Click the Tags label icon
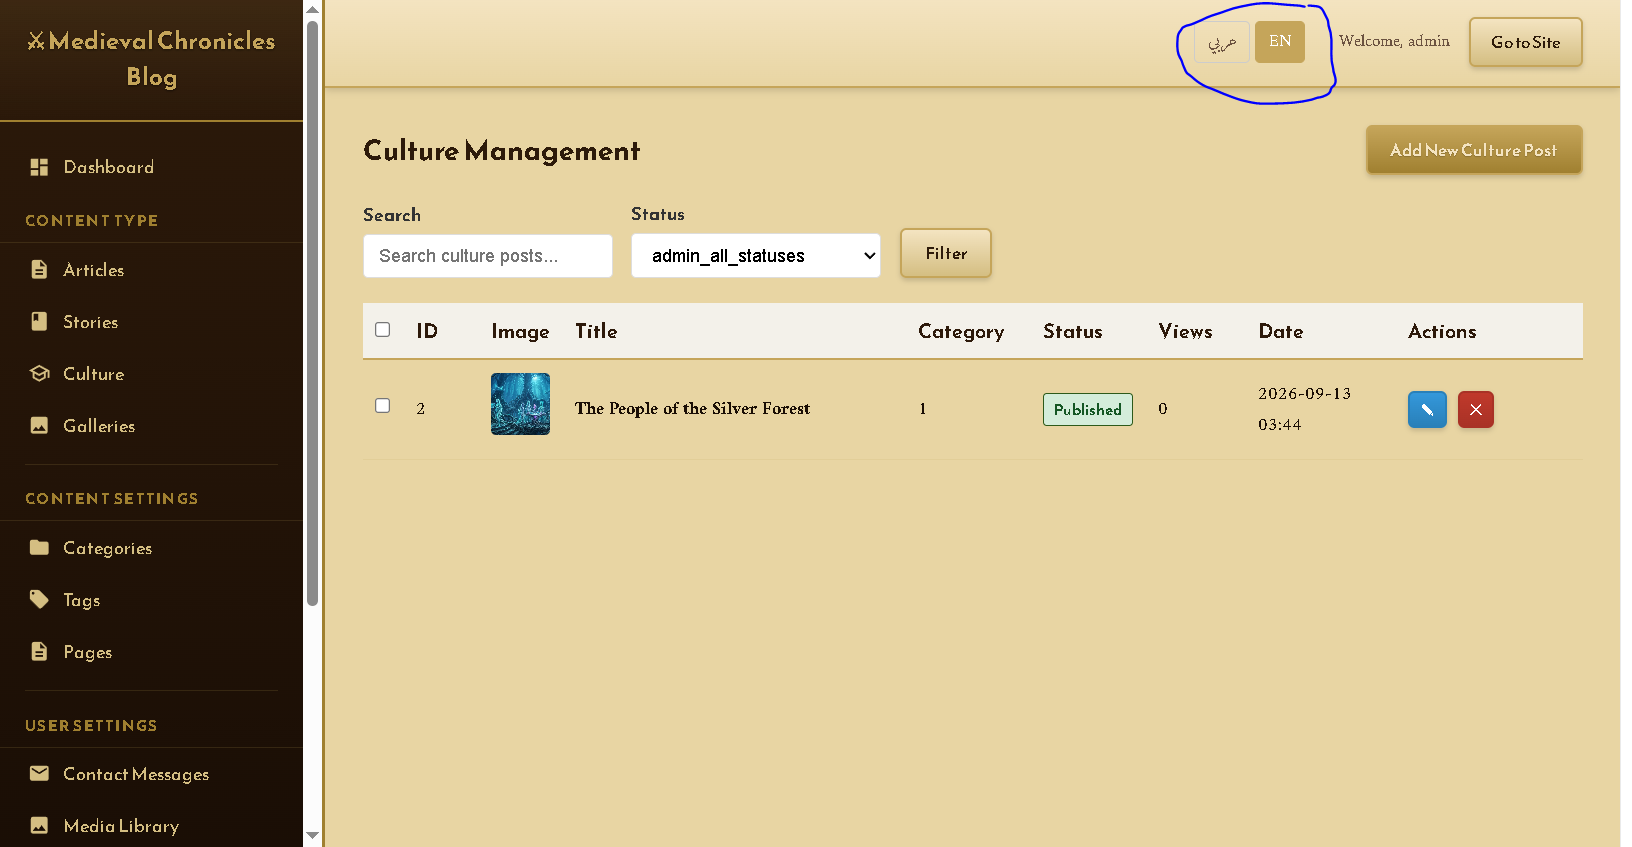The width and height of the screenshot is (1632, 847). (x=39, y=599)
